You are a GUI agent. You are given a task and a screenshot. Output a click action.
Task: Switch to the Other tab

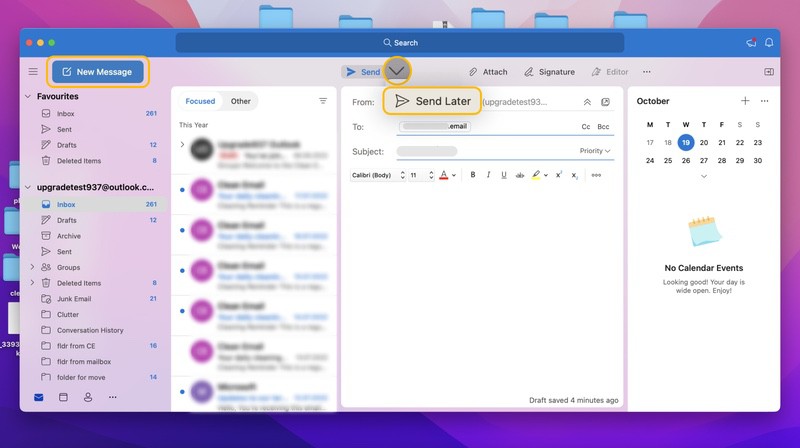(x=240, y=101)
